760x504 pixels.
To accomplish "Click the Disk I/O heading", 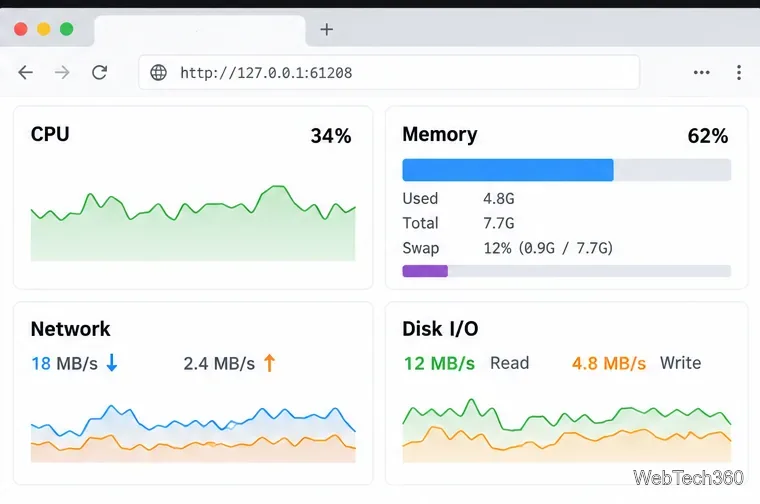I will (440, 329).
